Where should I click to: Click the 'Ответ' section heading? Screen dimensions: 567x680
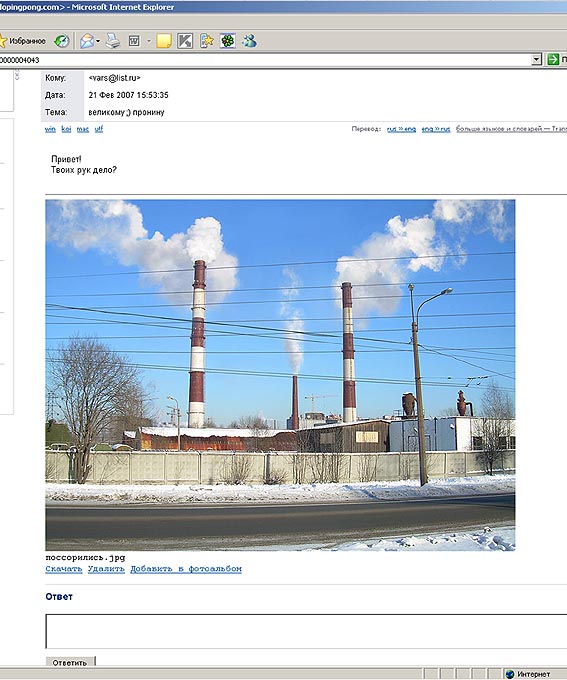[x=59, y=597]
